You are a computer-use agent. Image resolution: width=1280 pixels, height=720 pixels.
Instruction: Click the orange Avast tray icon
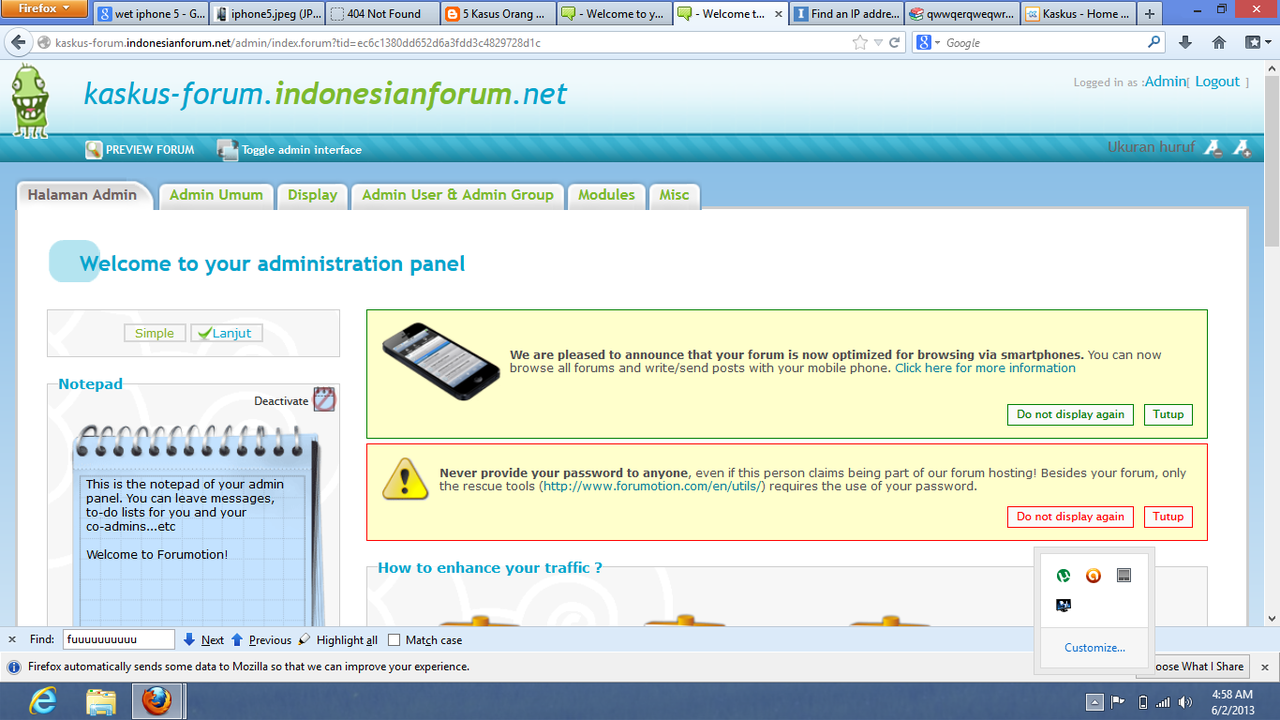point(1094,576)
